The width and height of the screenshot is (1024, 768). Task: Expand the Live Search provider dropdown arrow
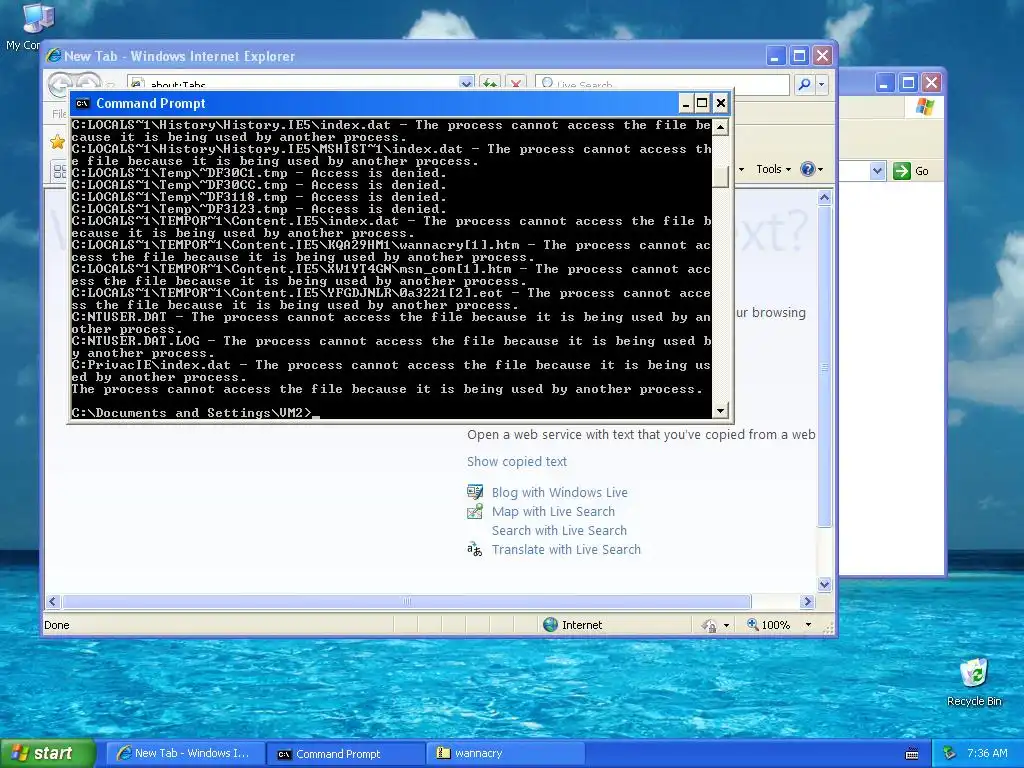click(x=822, y=84)
